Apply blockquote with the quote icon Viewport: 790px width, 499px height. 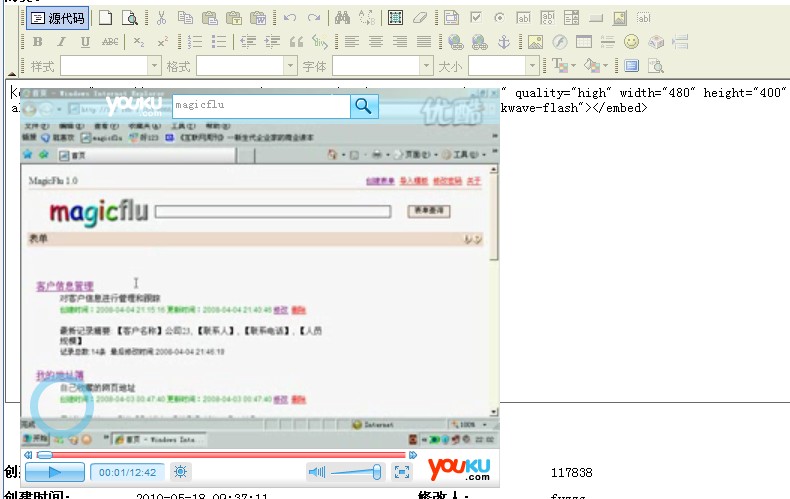pos(296,42)
